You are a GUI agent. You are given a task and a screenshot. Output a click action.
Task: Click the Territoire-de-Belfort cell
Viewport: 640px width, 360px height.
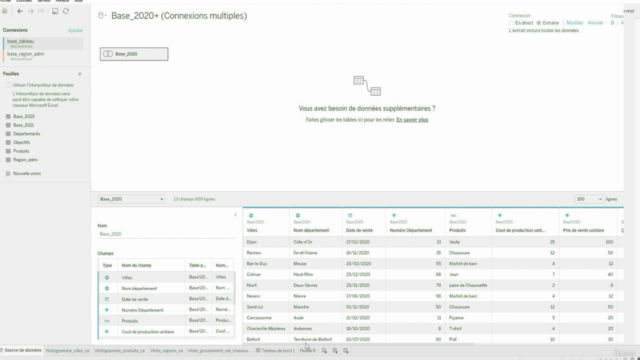(x=316, y=339)
